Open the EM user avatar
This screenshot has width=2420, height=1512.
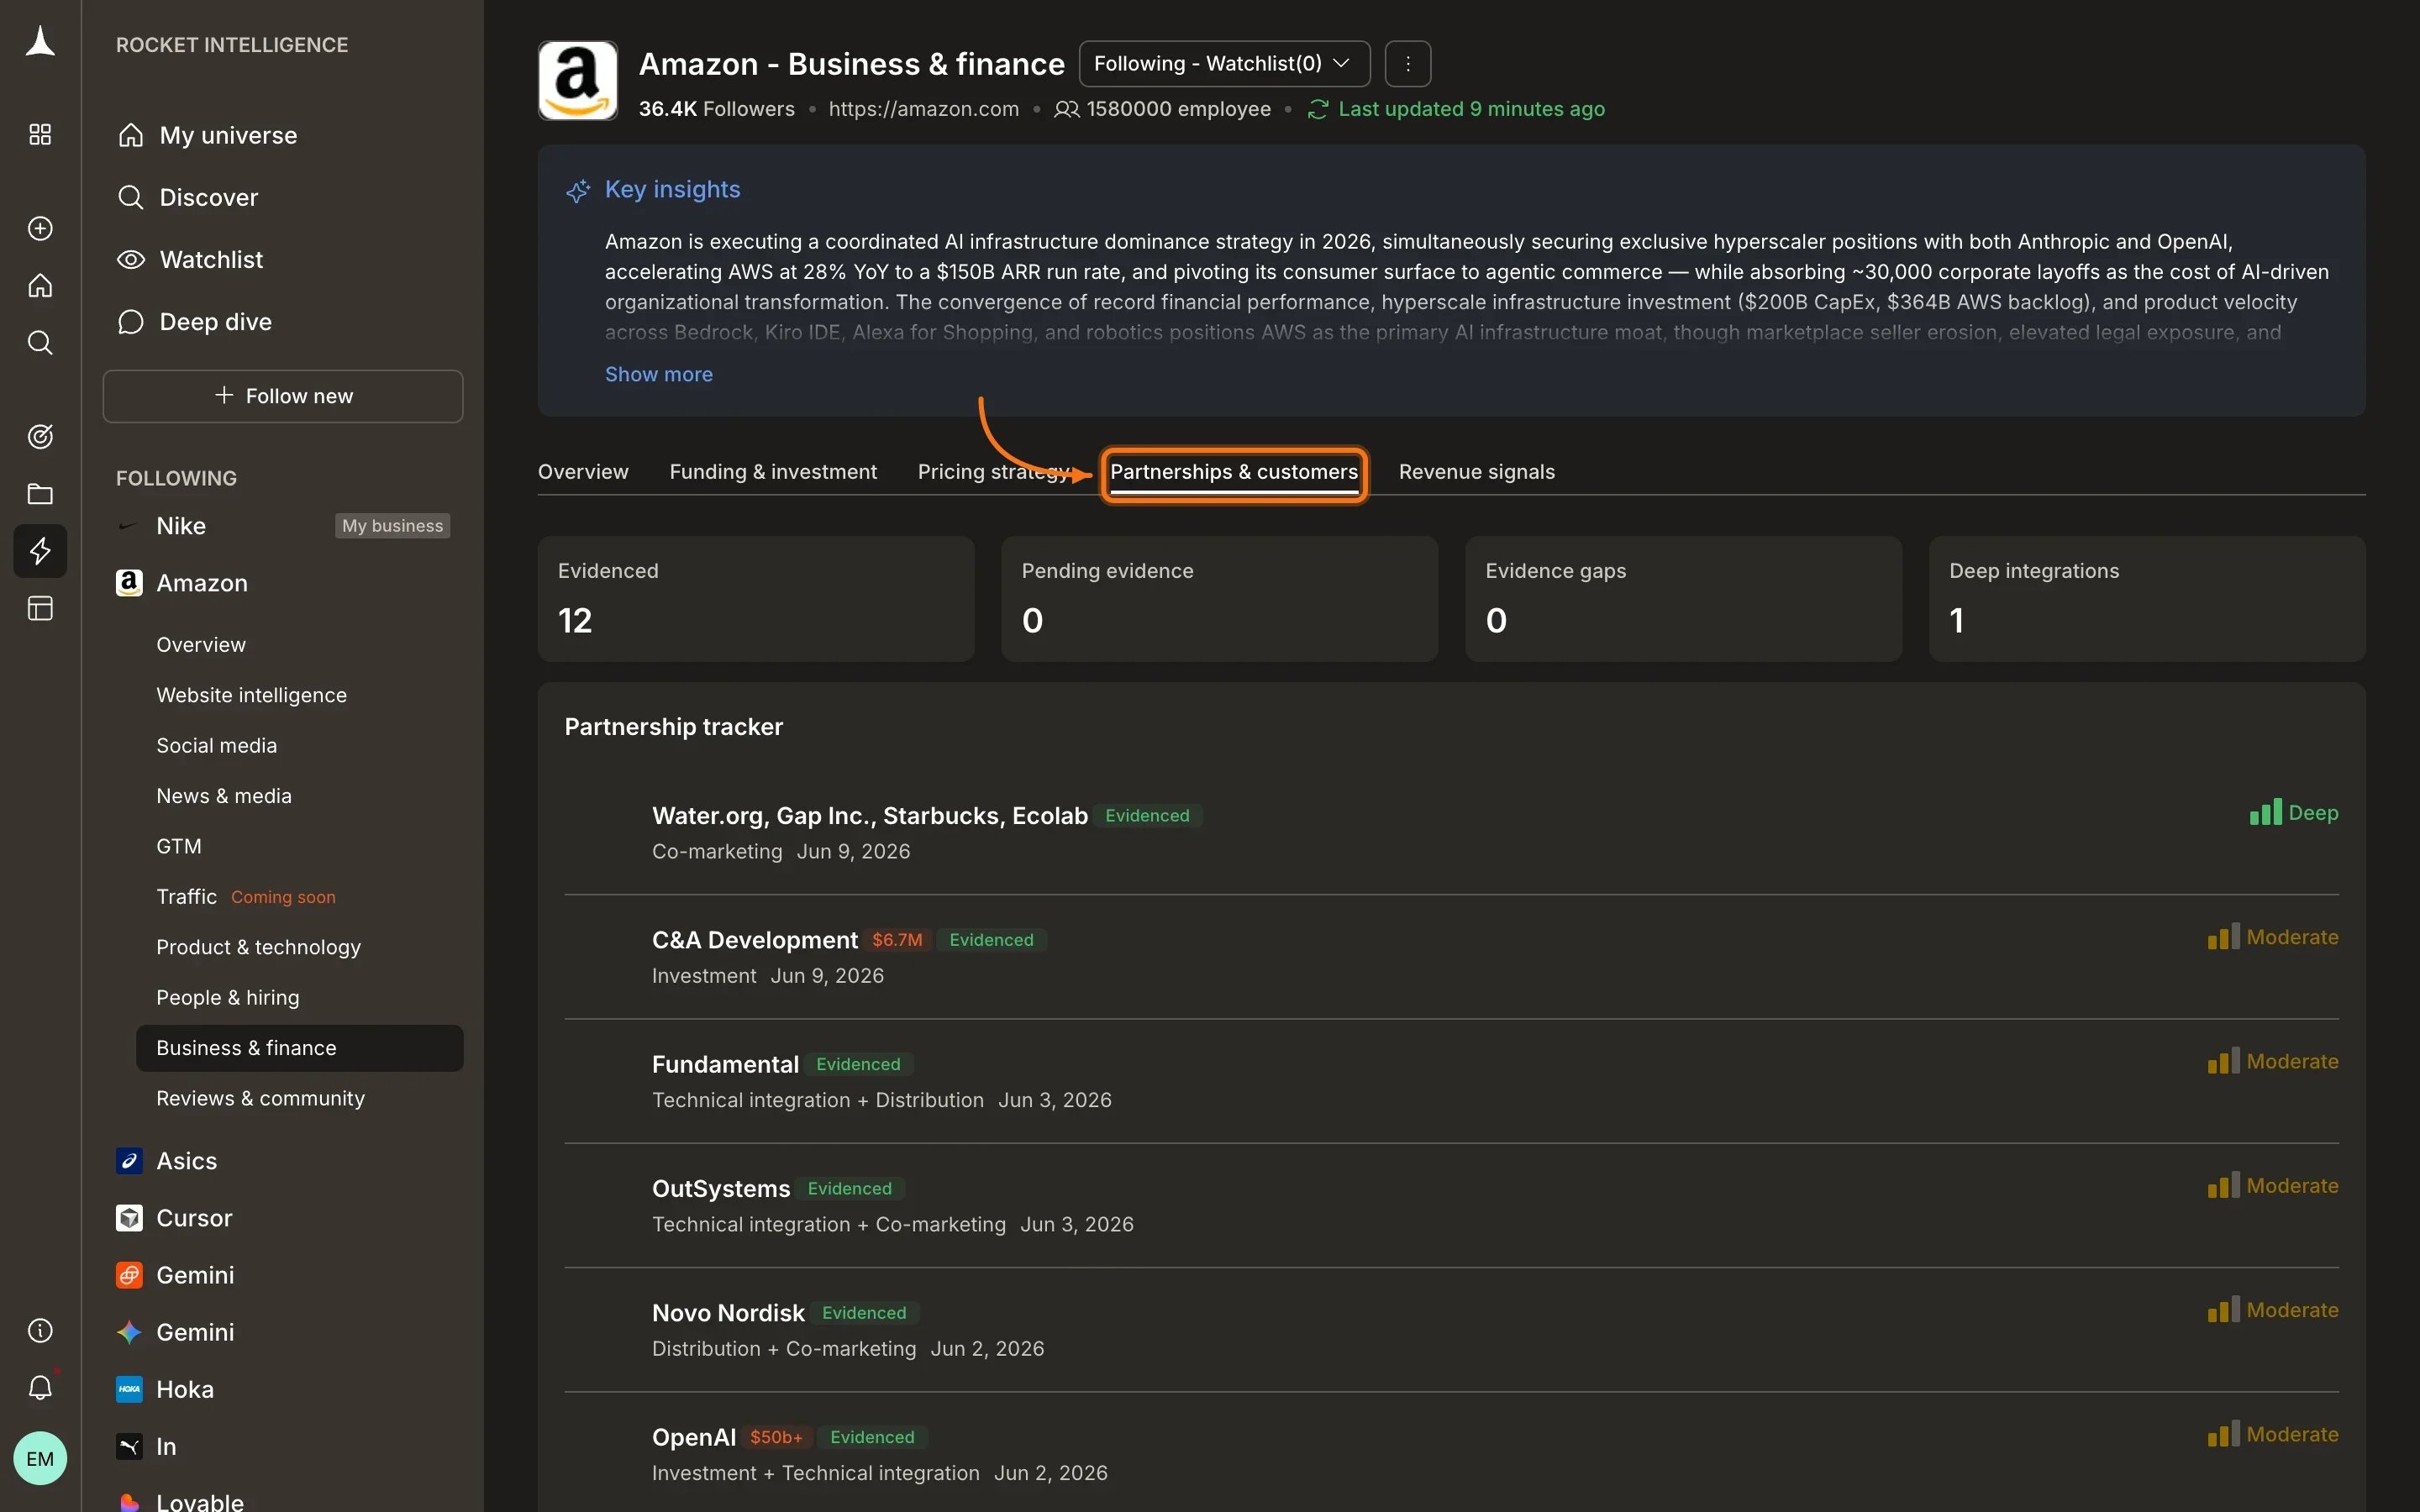[40, 1459]
